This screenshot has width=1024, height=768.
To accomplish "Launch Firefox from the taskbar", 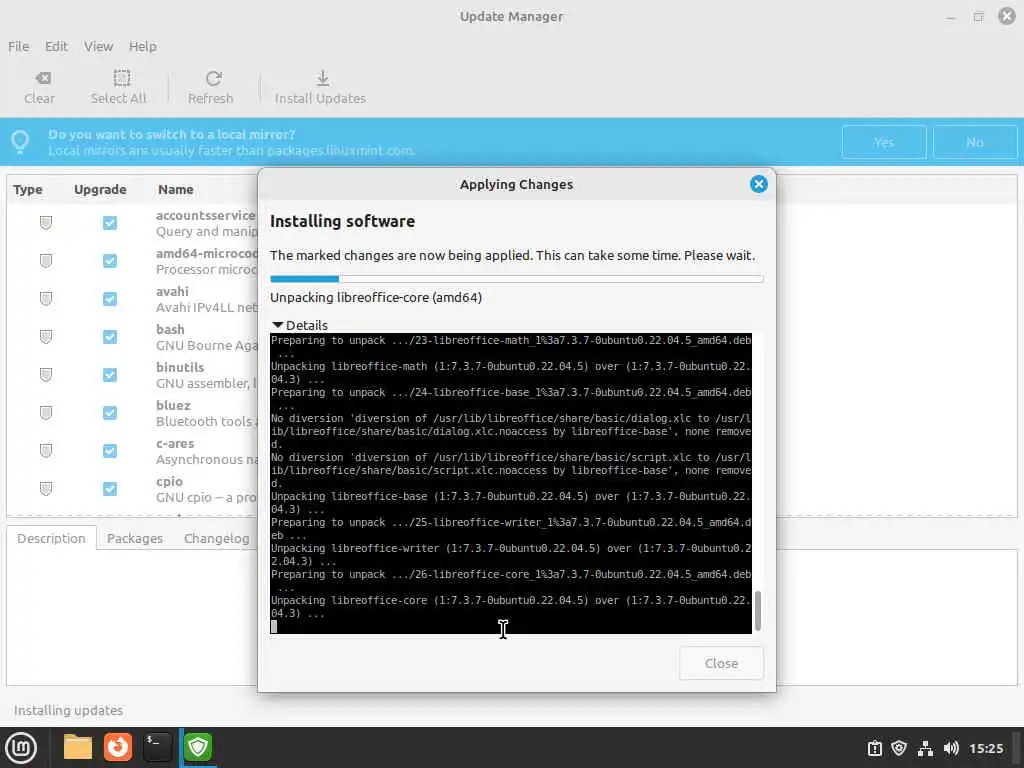I will (118, 747).
